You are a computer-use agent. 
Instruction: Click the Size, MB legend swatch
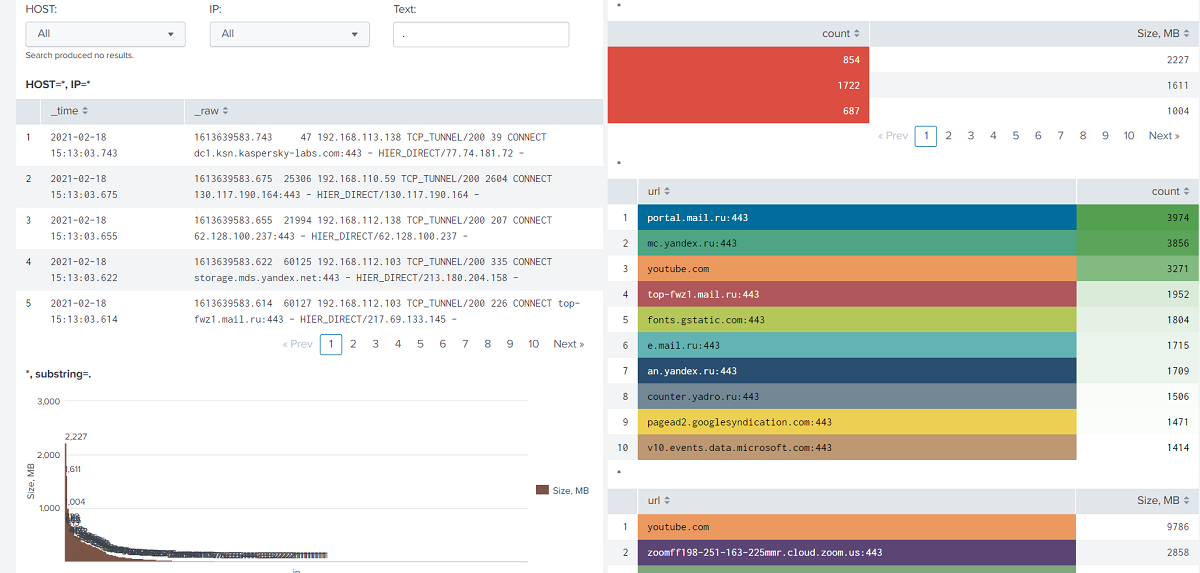coord(543,490)
